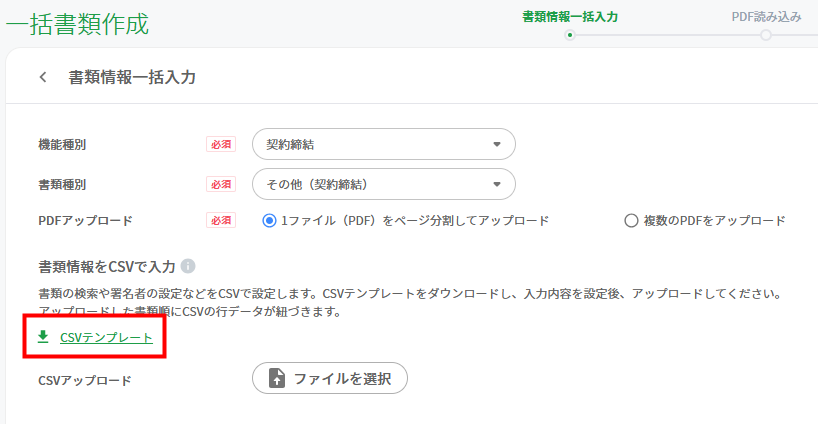Click the 必須 badge next to 書類種別
The width and height of the screenshot is (818, 424).
(221, 185)
